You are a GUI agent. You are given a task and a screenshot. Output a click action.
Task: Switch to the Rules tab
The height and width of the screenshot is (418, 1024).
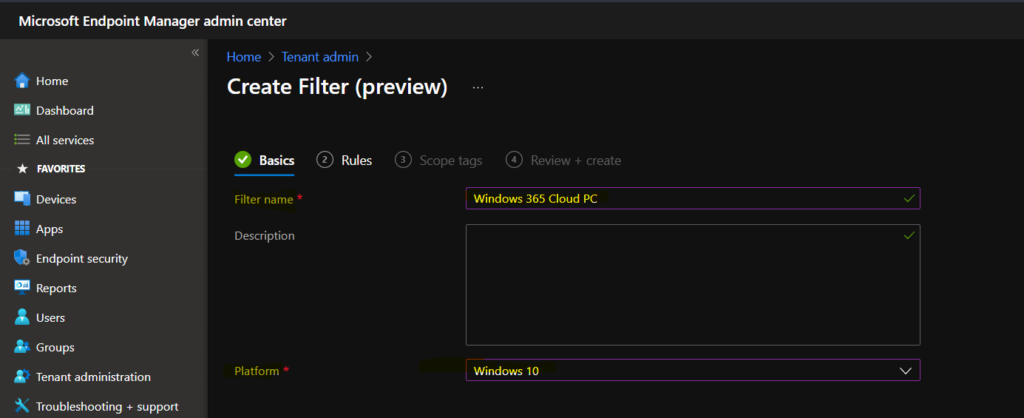click(344, 161)
